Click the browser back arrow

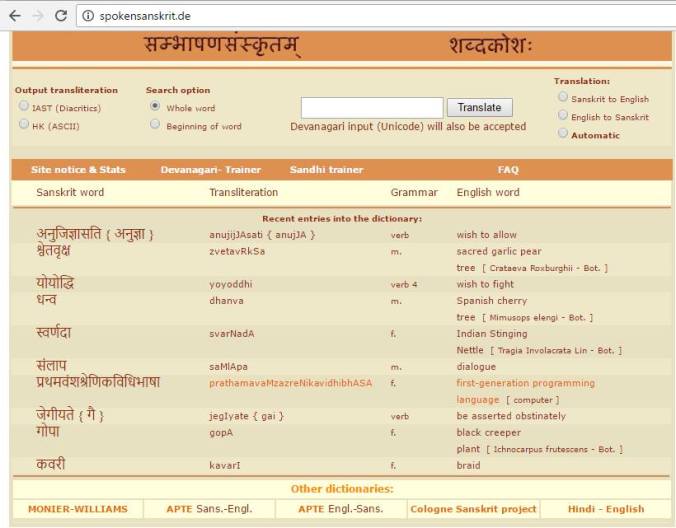coord(14,15)
